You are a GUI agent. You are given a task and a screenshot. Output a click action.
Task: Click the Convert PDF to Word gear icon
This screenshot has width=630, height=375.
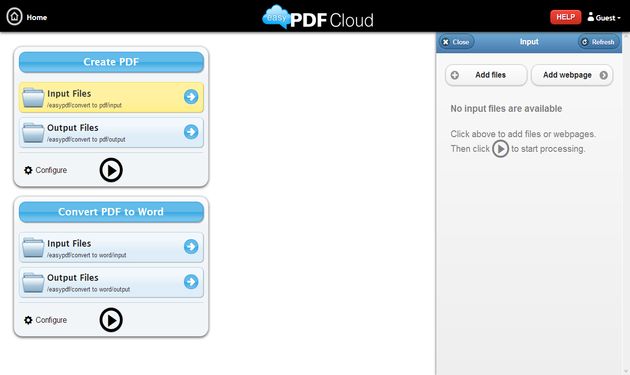point(28,320)
